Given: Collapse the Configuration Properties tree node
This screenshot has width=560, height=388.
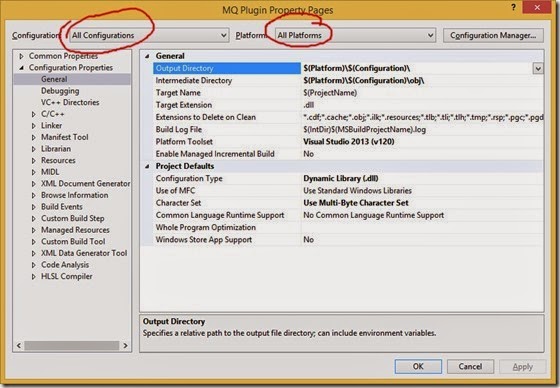Looking at the screenshot, I should click(21, 68).
